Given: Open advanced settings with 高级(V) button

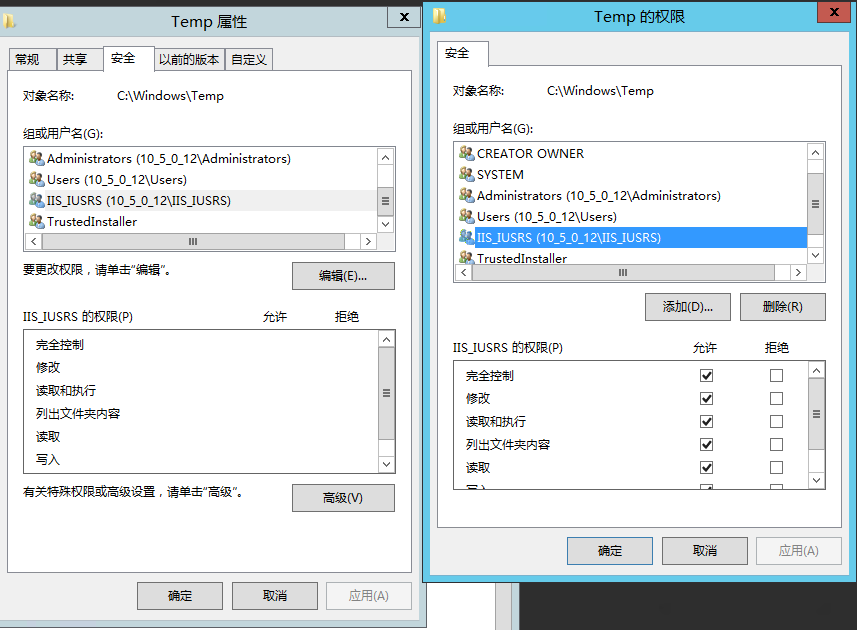Looking at the screenshot, I should [x=343, y=498].
